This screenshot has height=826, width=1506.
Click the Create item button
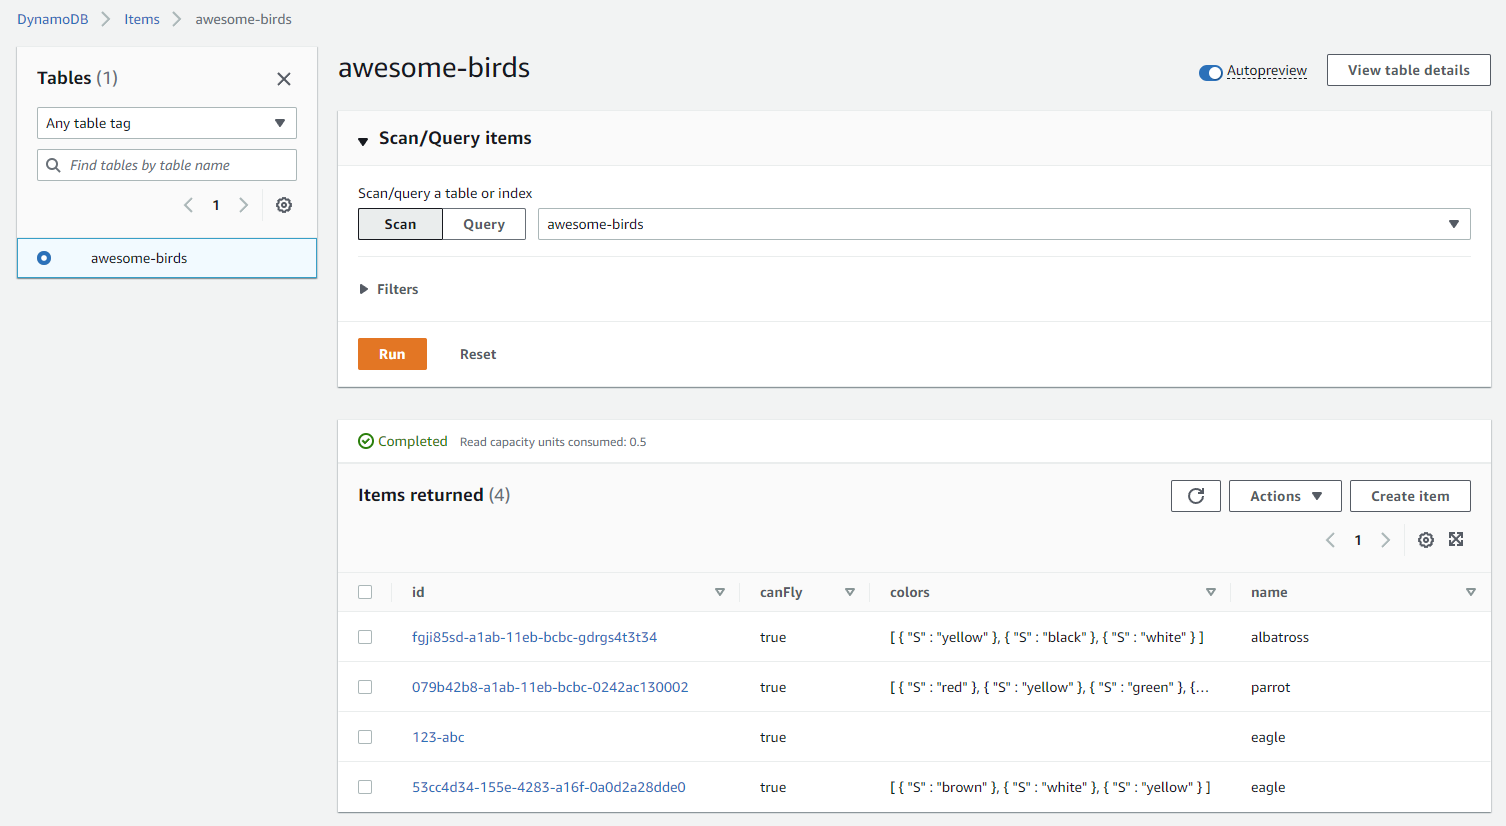(1410, 496)
